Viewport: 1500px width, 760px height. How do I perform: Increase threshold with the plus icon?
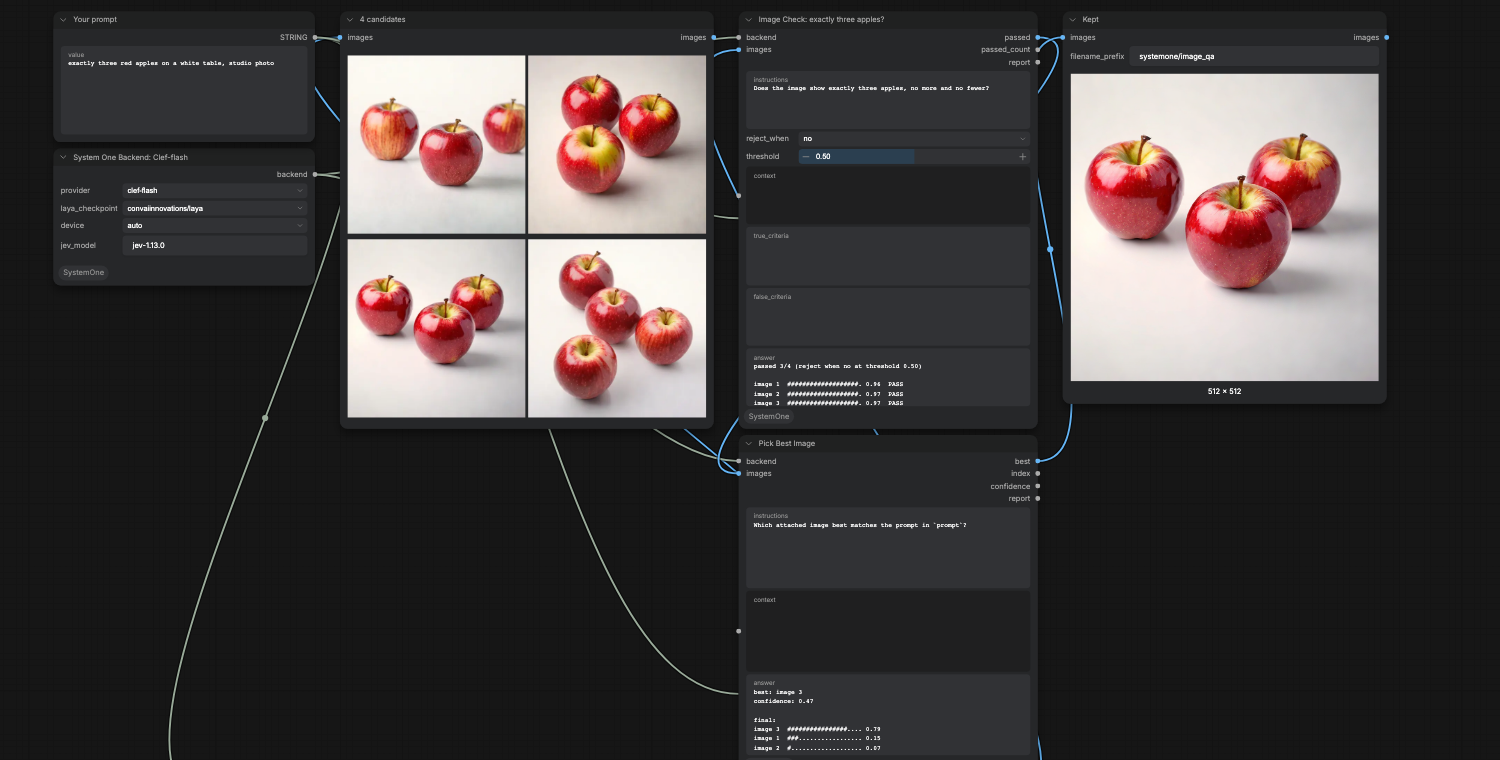[x=1022, y=157]
